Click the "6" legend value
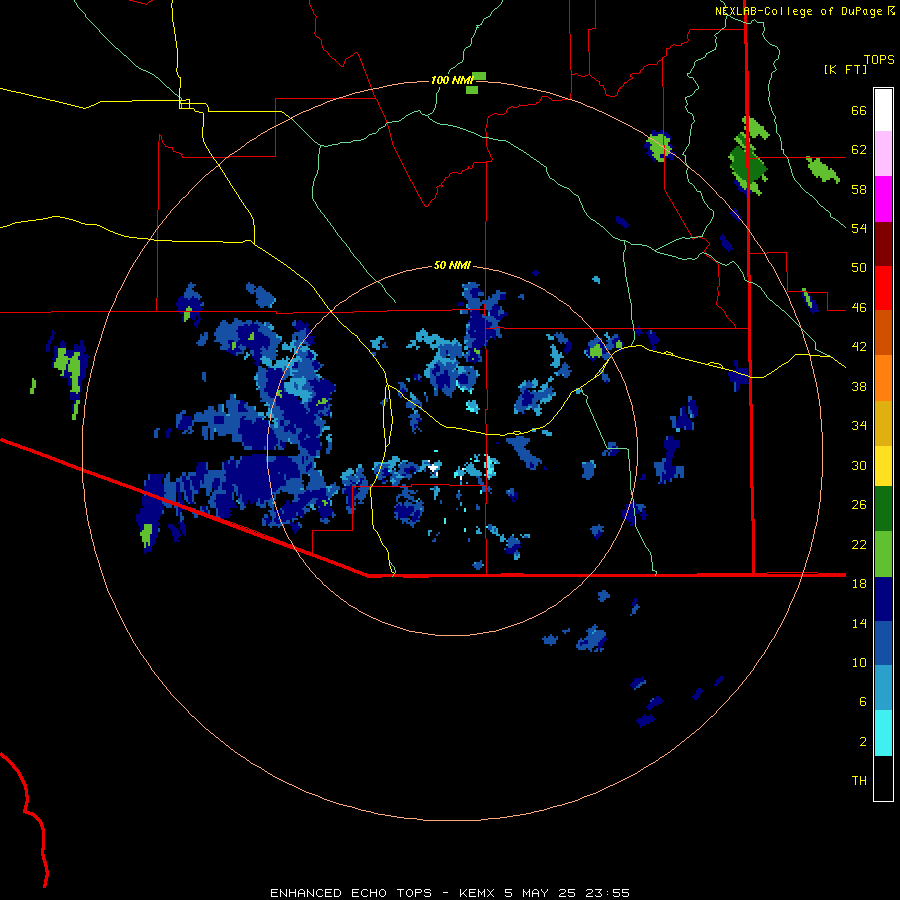The image size is (900, 900). coord(863,702)
